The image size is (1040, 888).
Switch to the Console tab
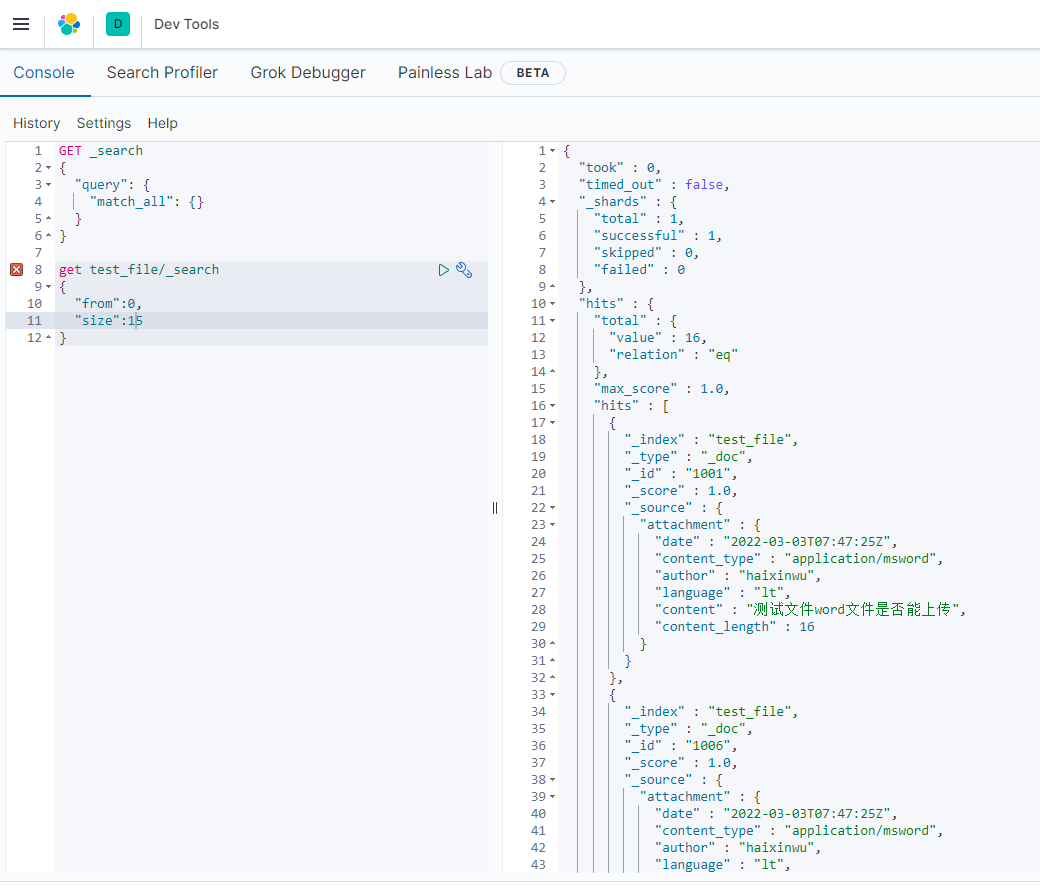[x=44, y=72]
